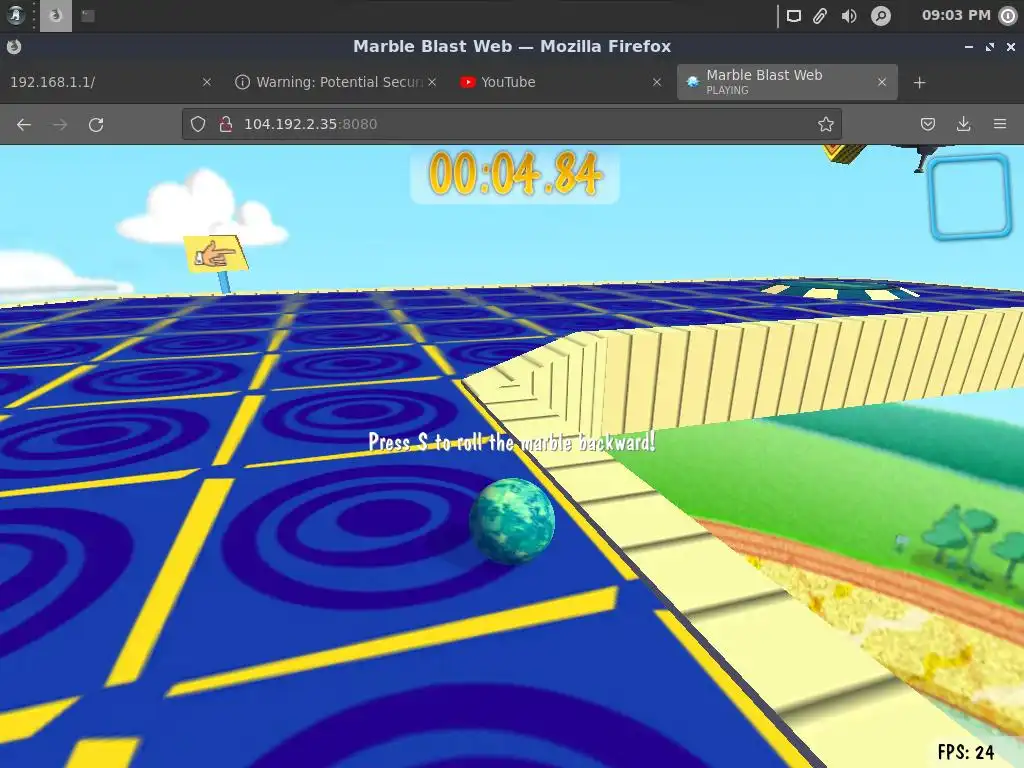
Task: Close the YouTube tab
Action: pos(657,82)
